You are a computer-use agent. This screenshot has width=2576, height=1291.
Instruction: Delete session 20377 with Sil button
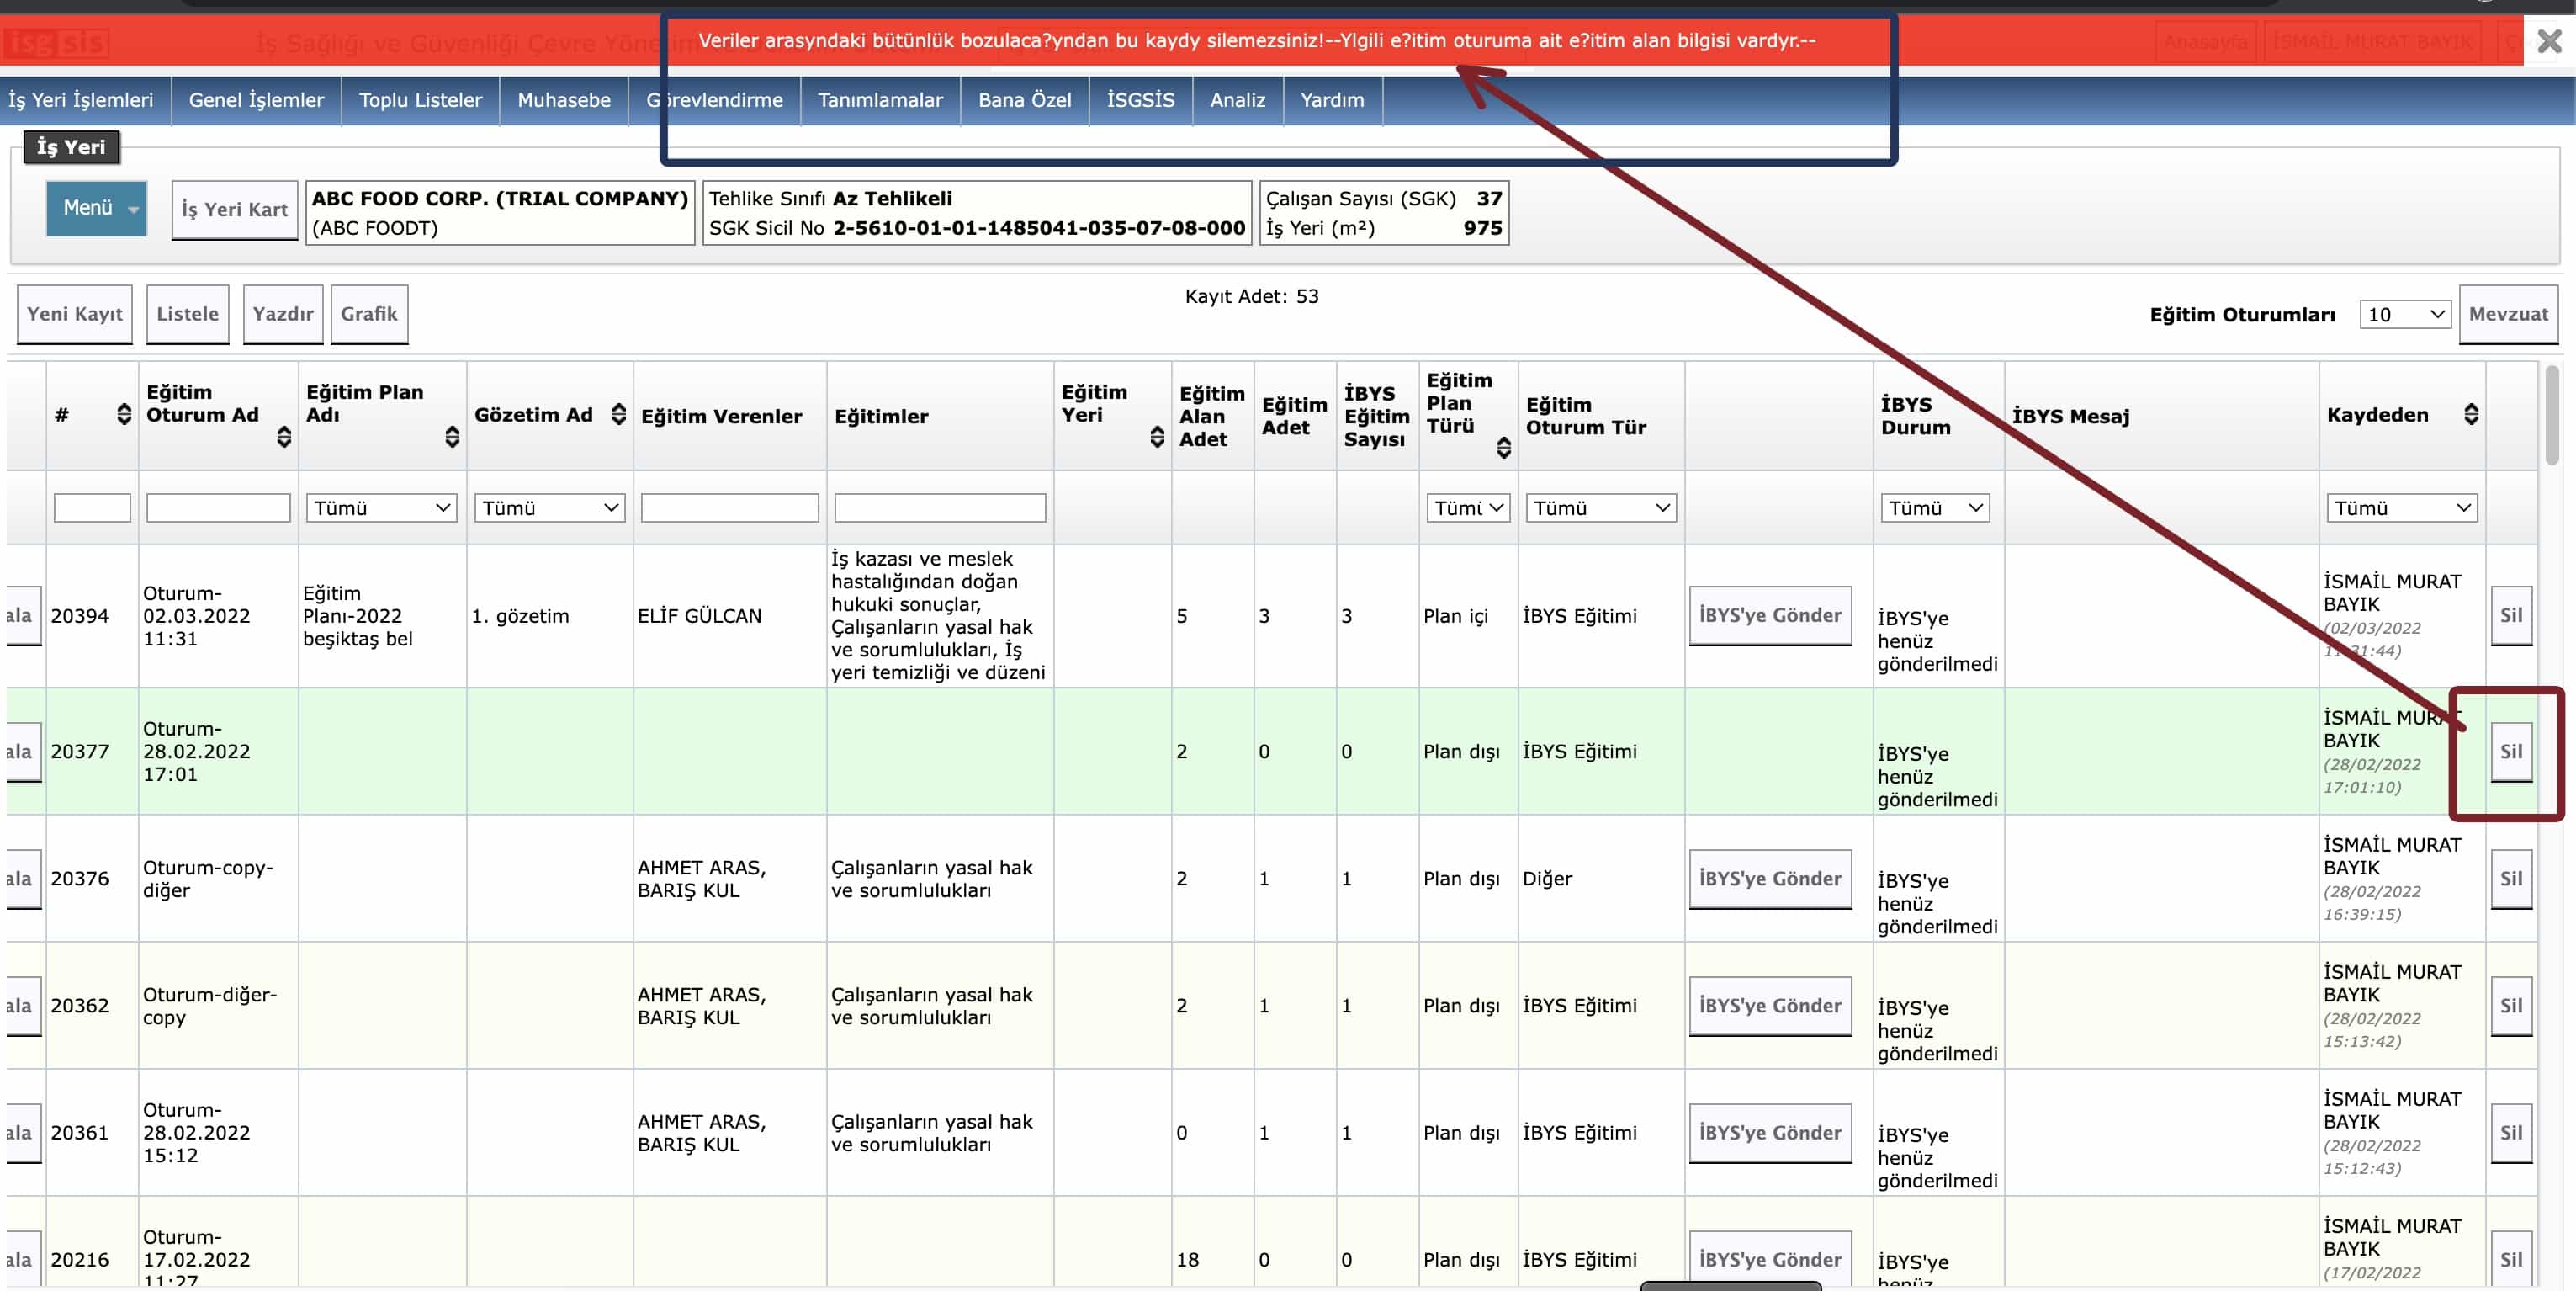tap(2510, 752)
